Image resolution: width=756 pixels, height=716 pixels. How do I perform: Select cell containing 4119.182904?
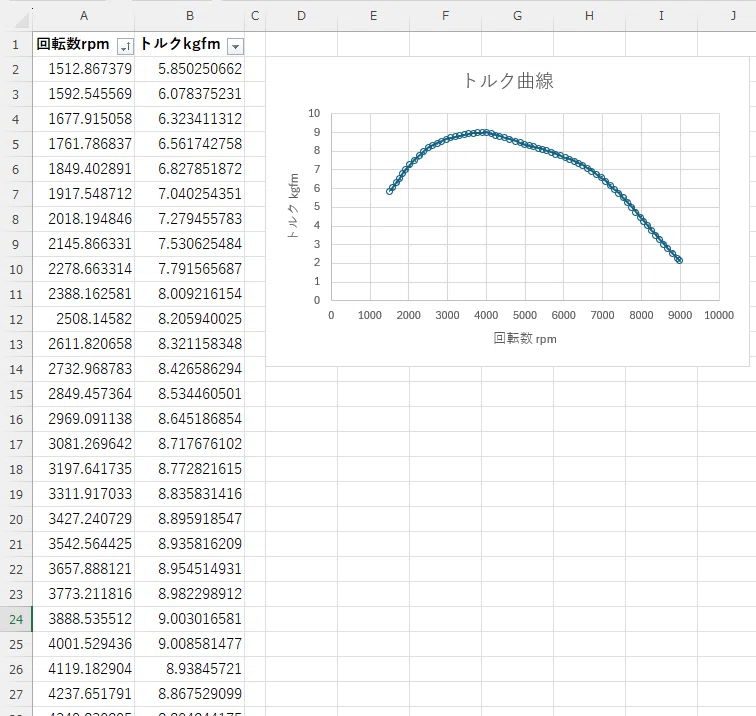pos(84,669)
